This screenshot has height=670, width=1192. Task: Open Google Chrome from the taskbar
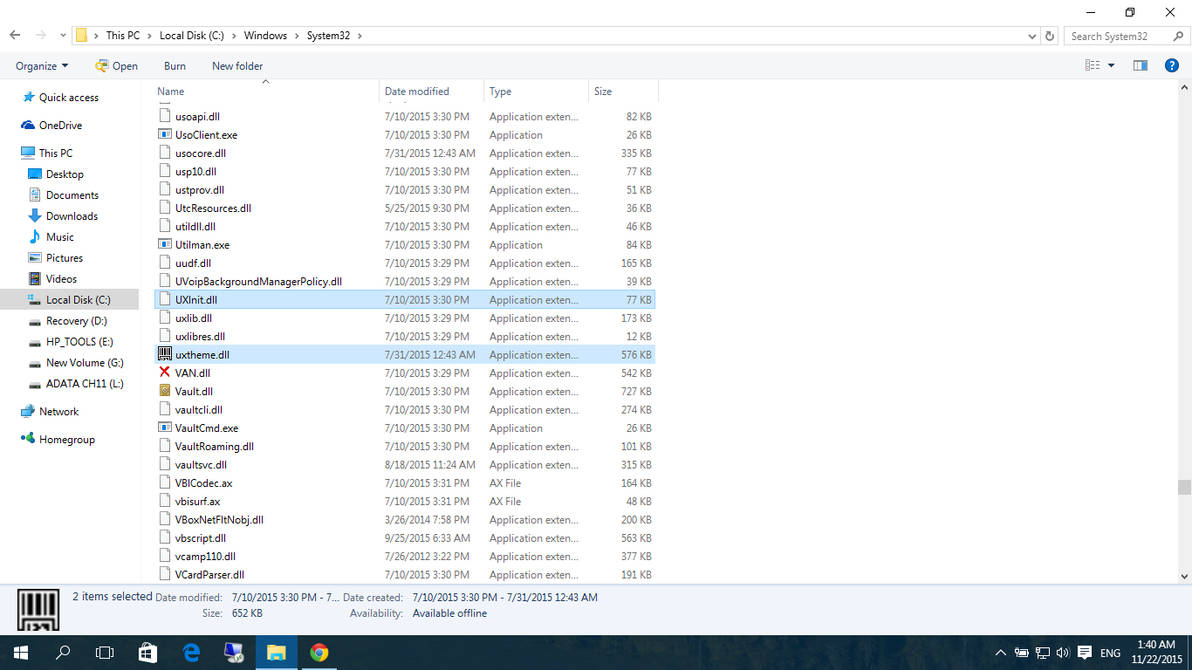(318, 652)
